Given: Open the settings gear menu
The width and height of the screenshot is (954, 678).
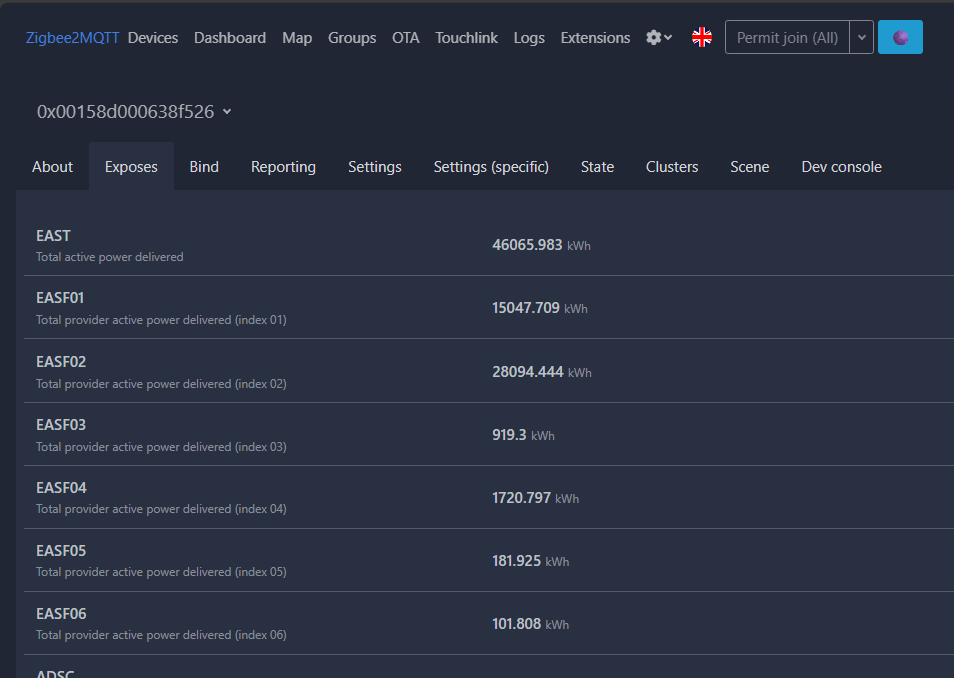Looking at the screenshot, I should pyautogui.click(x=658, y=38).
